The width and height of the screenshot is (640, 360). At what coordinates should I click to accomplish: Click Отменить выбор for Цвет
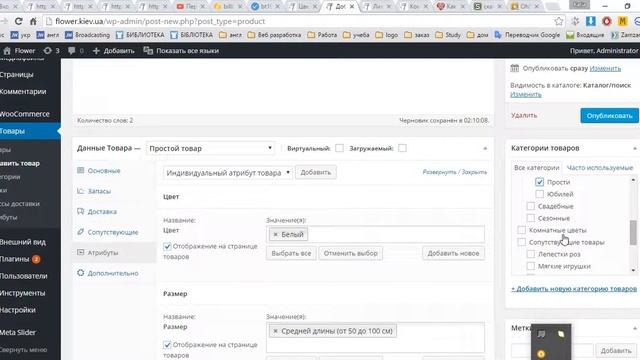pos(350,253)
